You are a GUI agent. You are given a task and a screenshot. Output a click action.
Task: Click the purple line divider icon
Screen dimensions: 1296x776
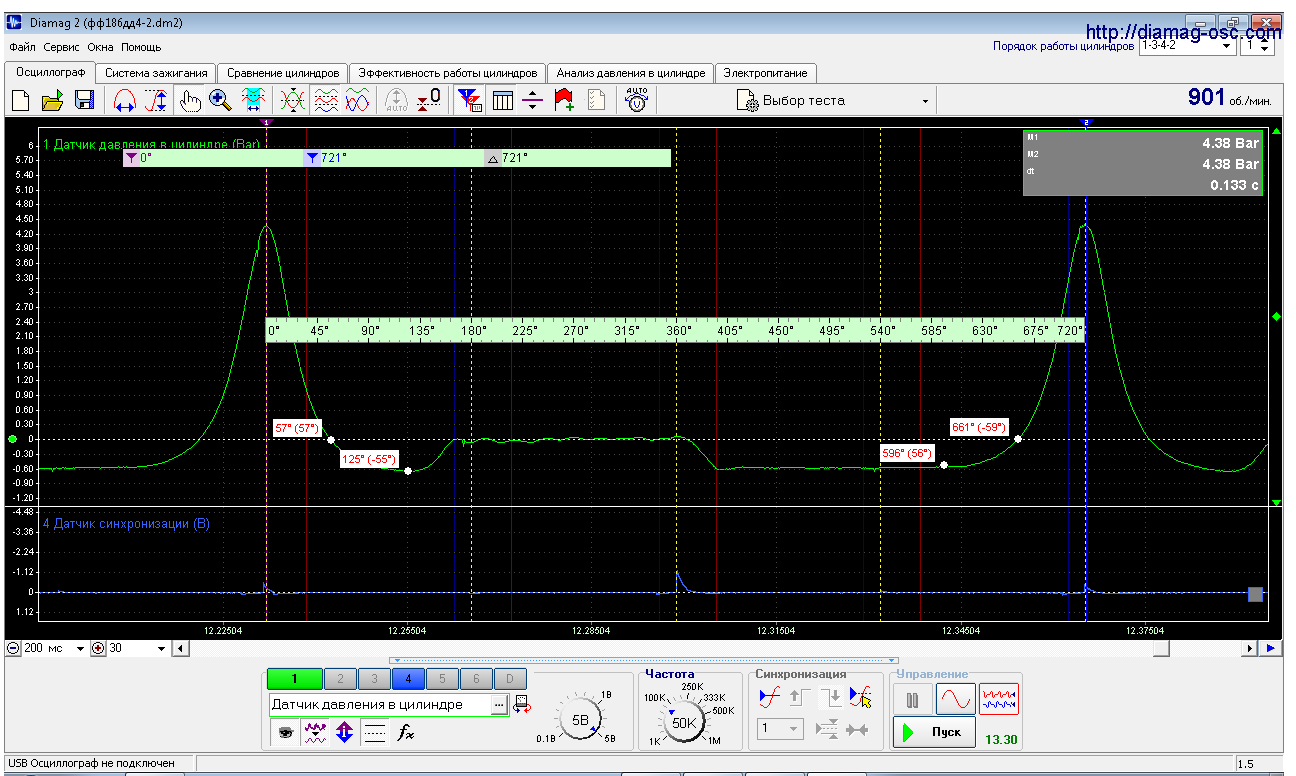click(x=533, y=100)
